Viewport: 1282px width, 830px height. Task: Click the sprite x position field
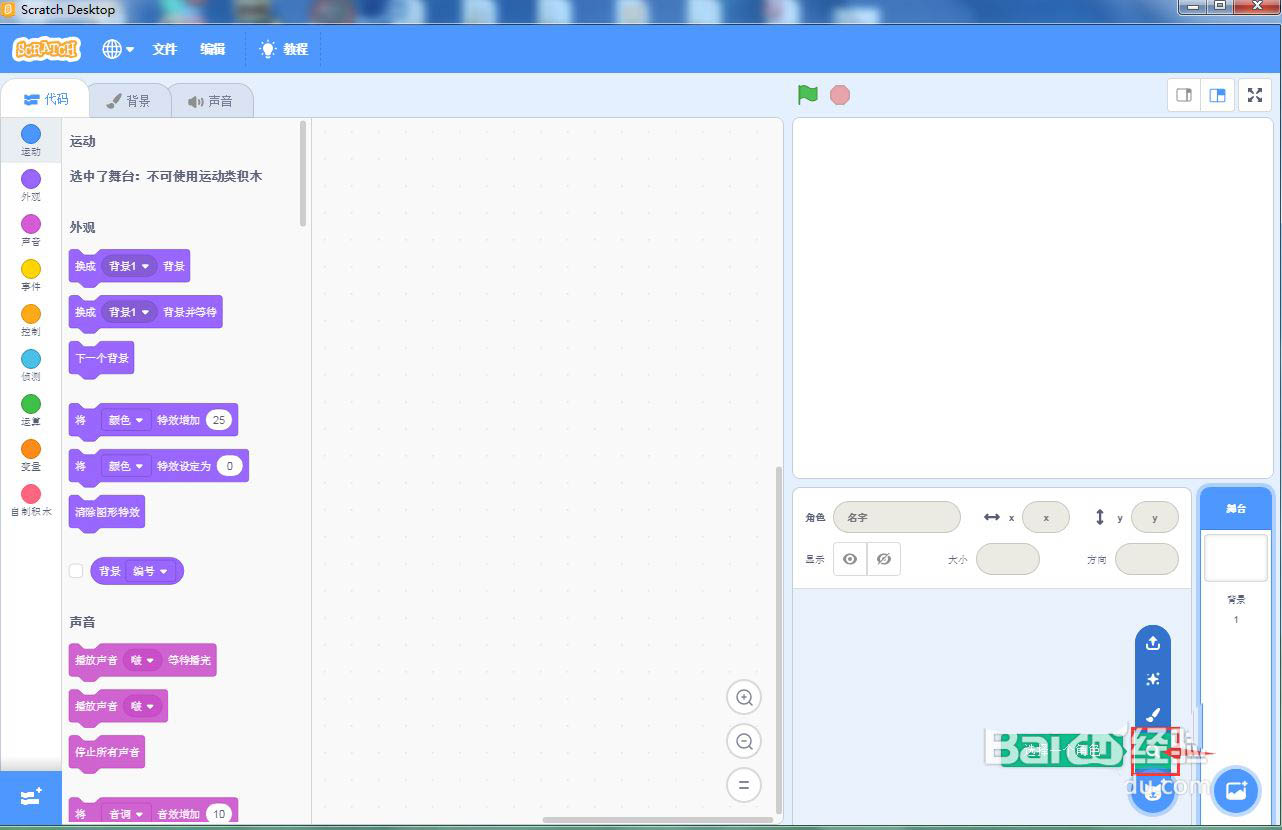point(1046,517)
